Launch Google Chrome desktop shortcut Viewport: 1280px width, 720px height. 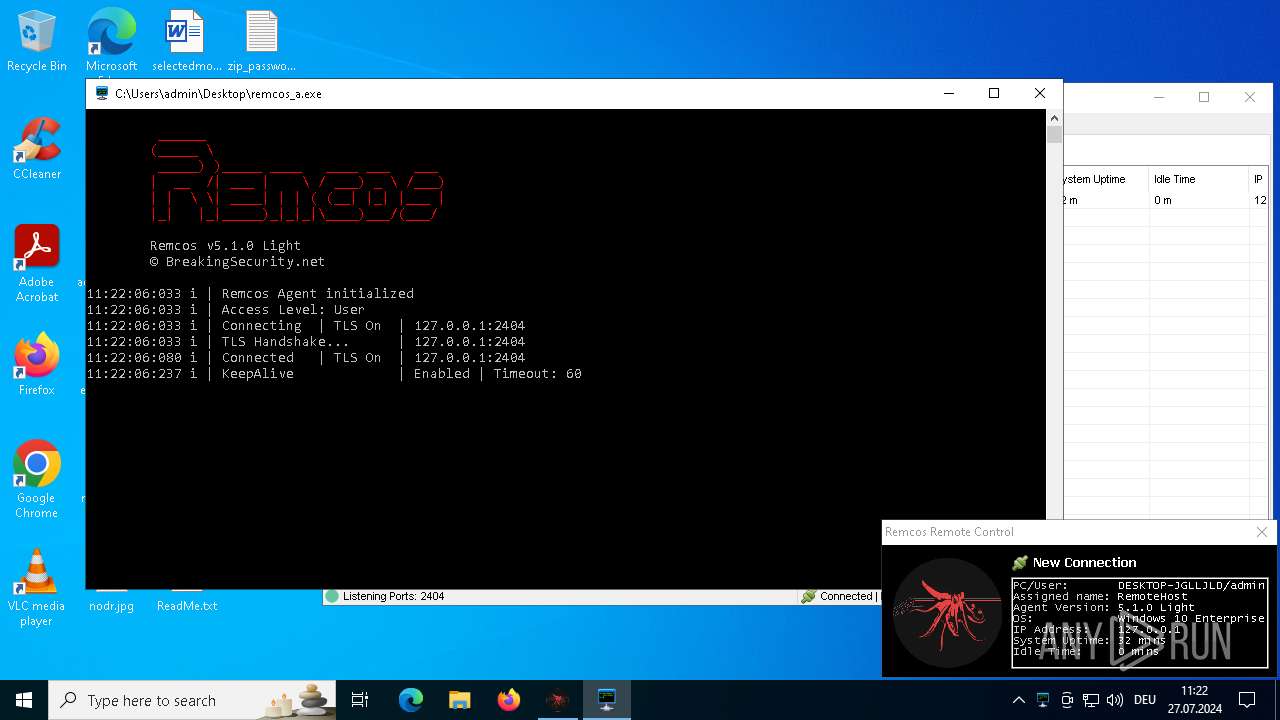pyautogui.click(x=37, y=479)
